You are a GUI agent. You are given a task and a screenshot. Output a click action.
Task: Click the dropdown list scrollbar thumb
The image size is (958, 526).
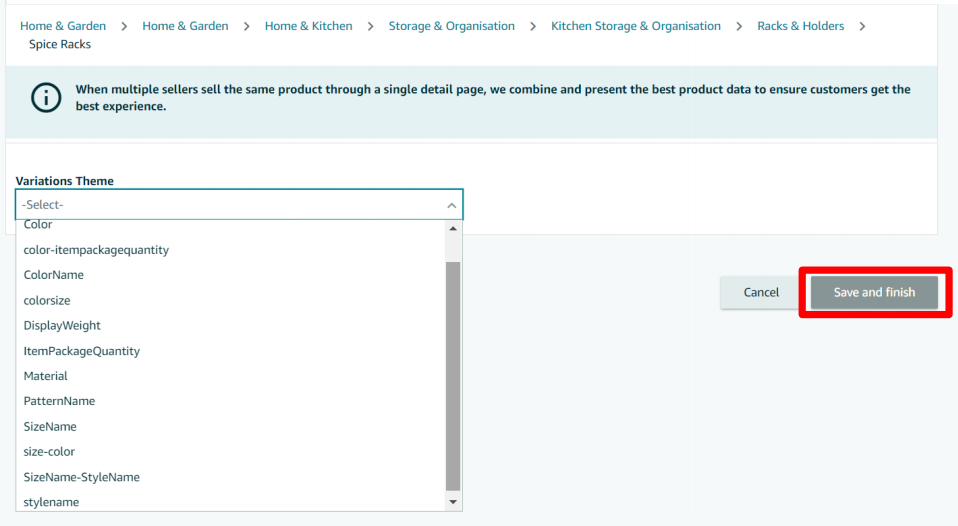(x=453, y=375)
